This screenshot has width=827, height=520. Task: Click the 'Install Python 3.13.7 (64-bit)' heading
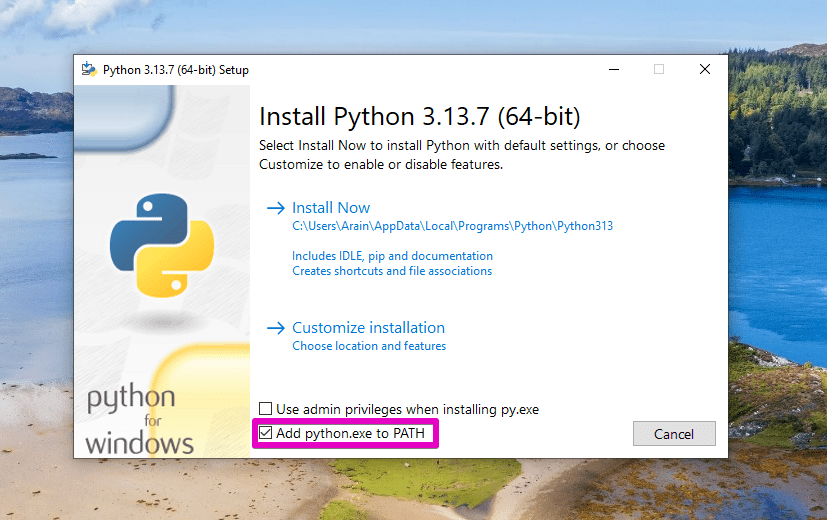coord(420,117)
